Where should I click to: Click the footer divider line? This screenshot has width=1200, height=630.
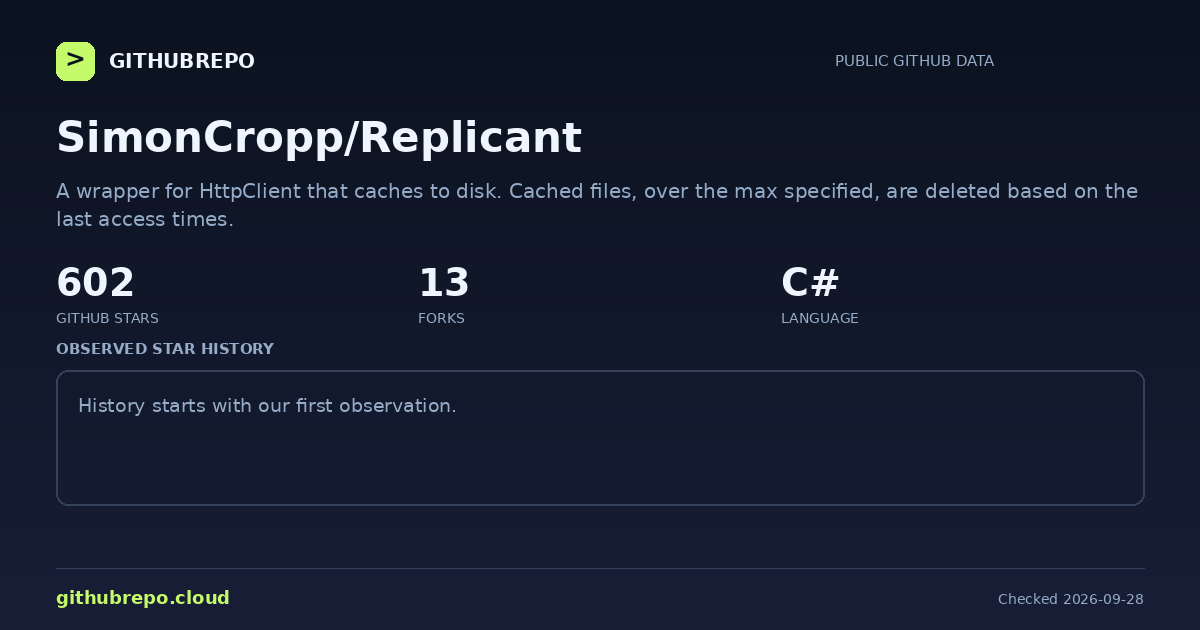click(600, 568)
